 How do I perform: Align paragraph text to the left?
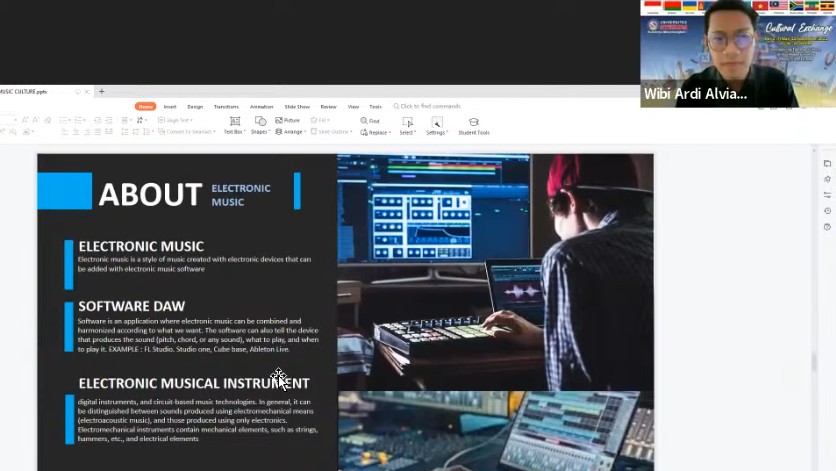point(65,132)
